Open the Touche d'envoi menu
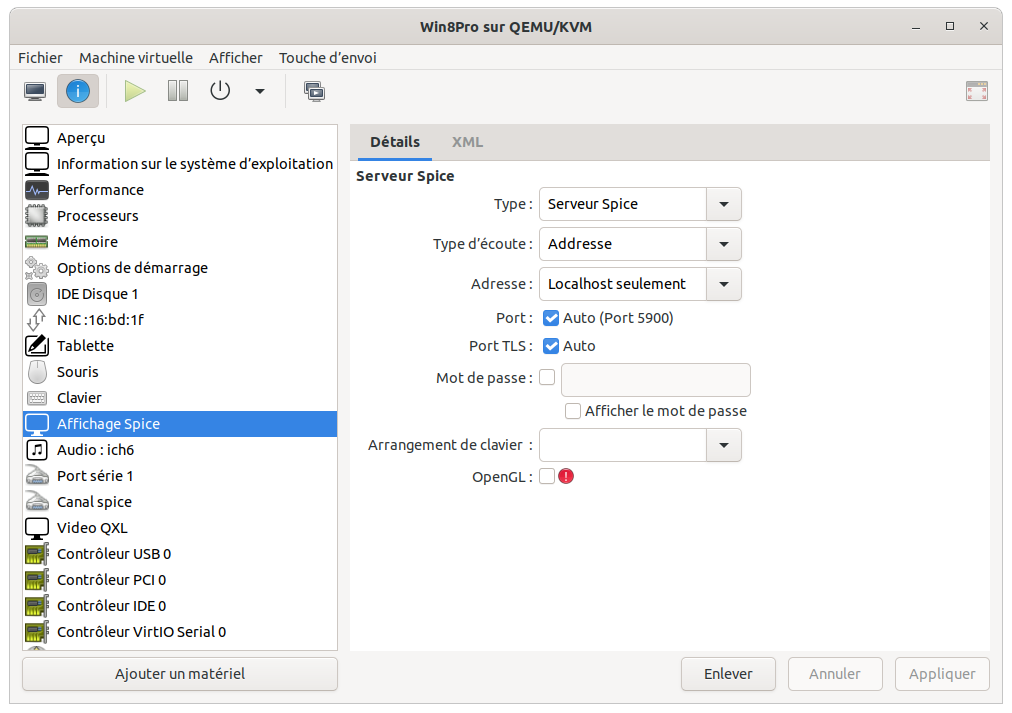 coord(327,58)
